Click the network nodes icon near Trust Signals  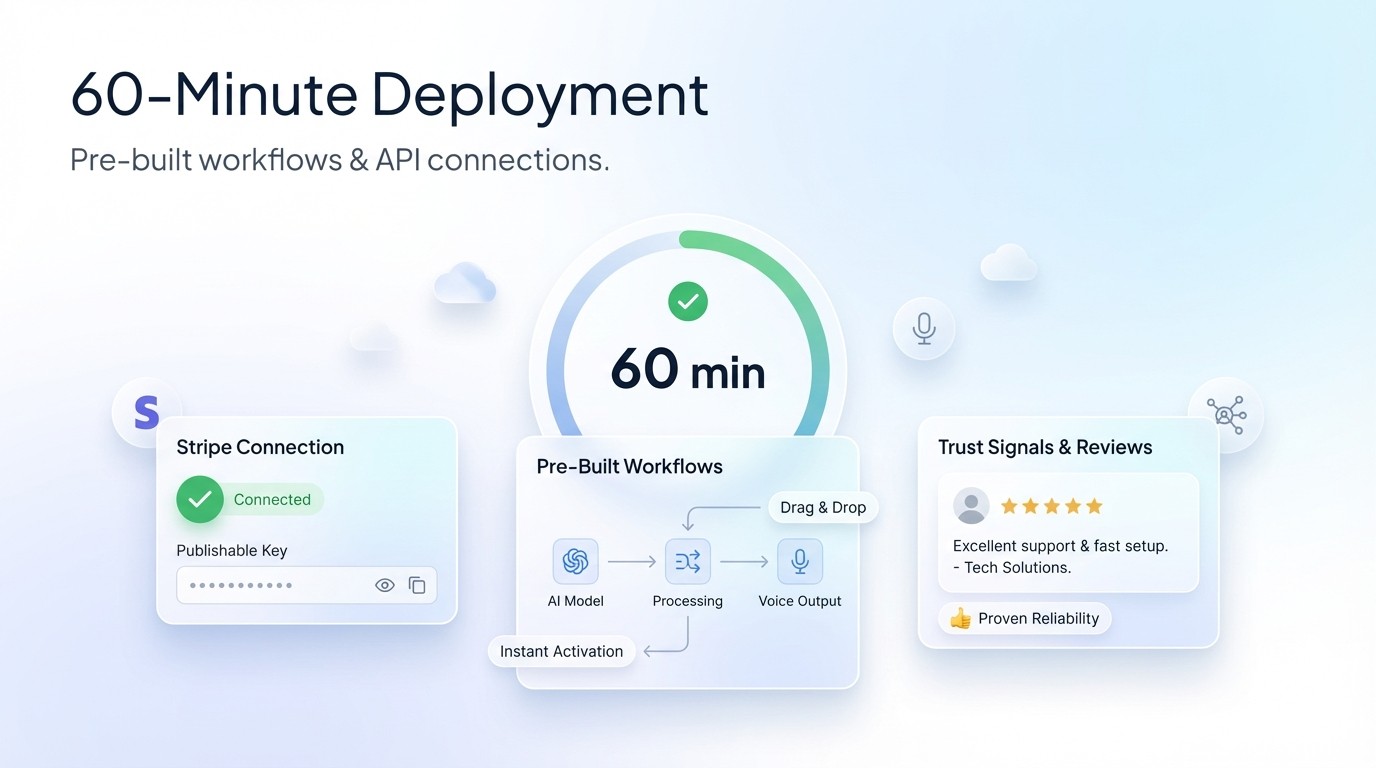point(1227,413)
